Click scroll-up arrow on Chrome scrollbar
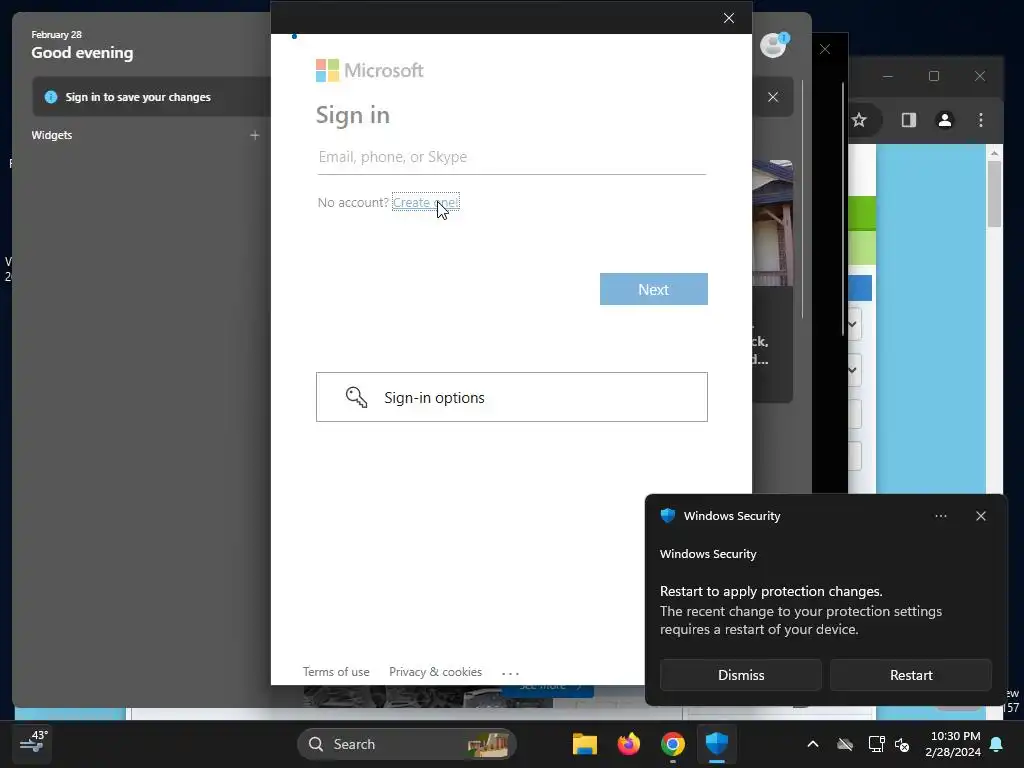This screenshot has width=1024, height=768. point(994,153)
